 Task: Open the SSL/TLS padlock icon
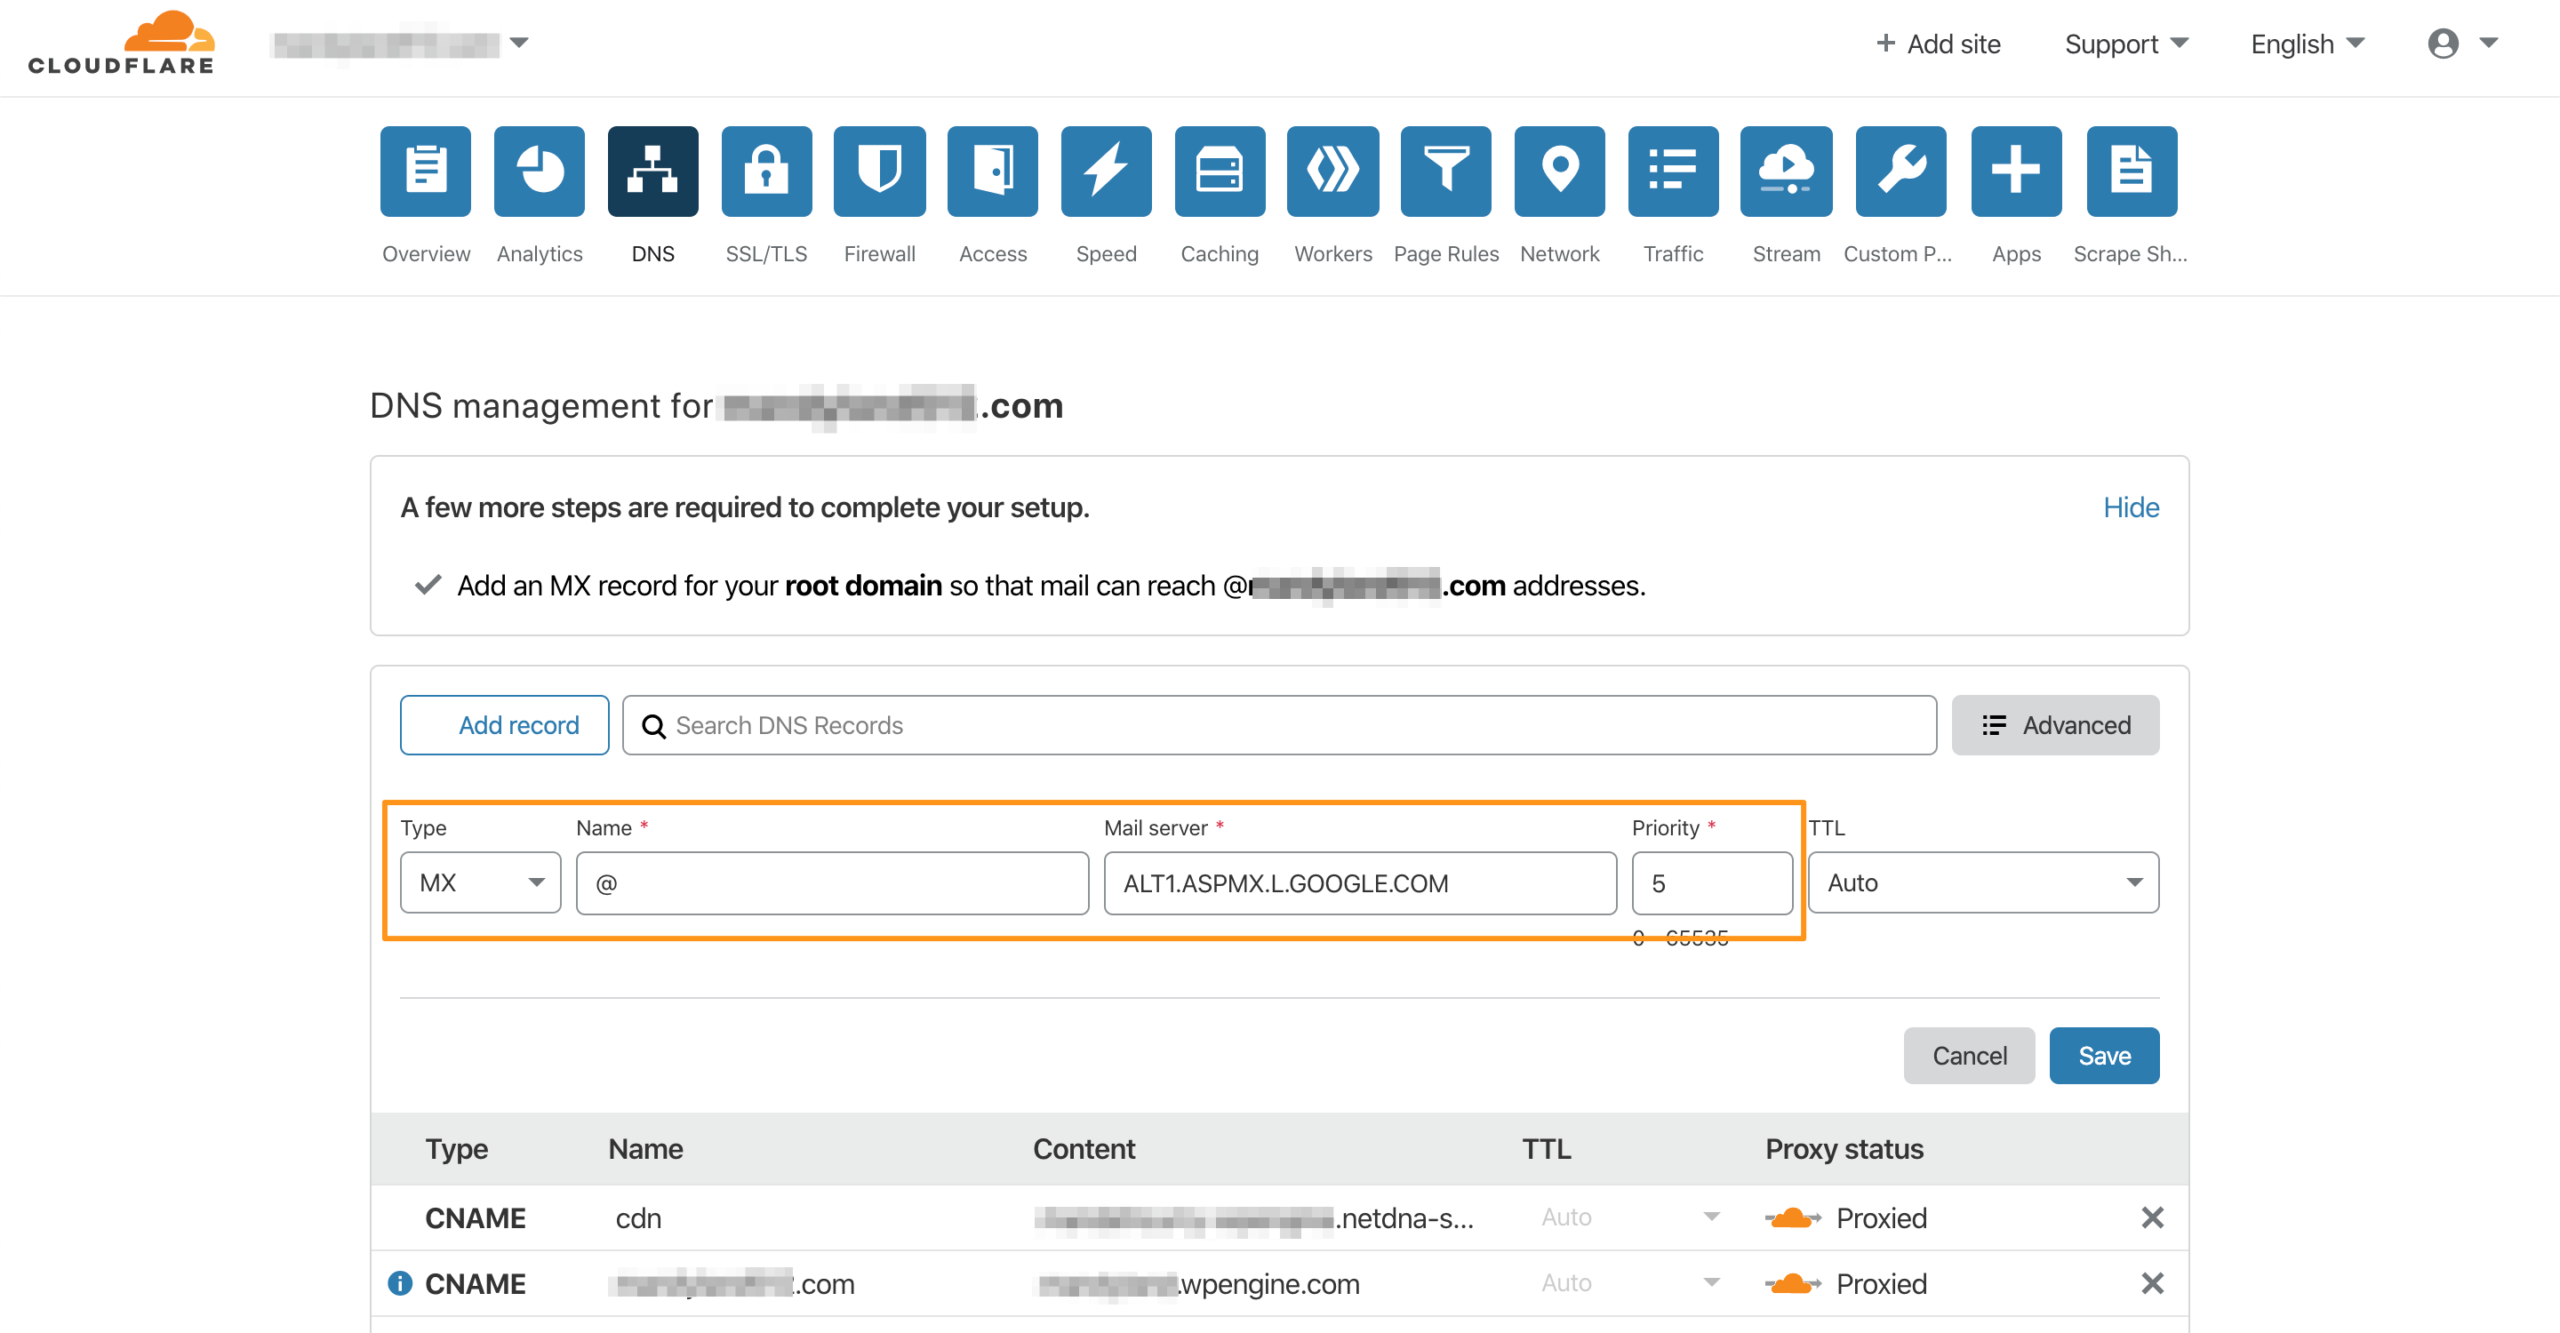point(766,171)
